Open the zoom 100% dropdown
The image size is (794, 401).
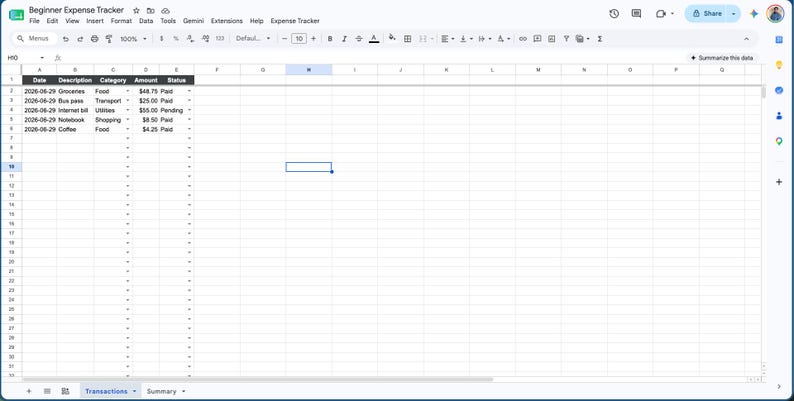[133, 38]
